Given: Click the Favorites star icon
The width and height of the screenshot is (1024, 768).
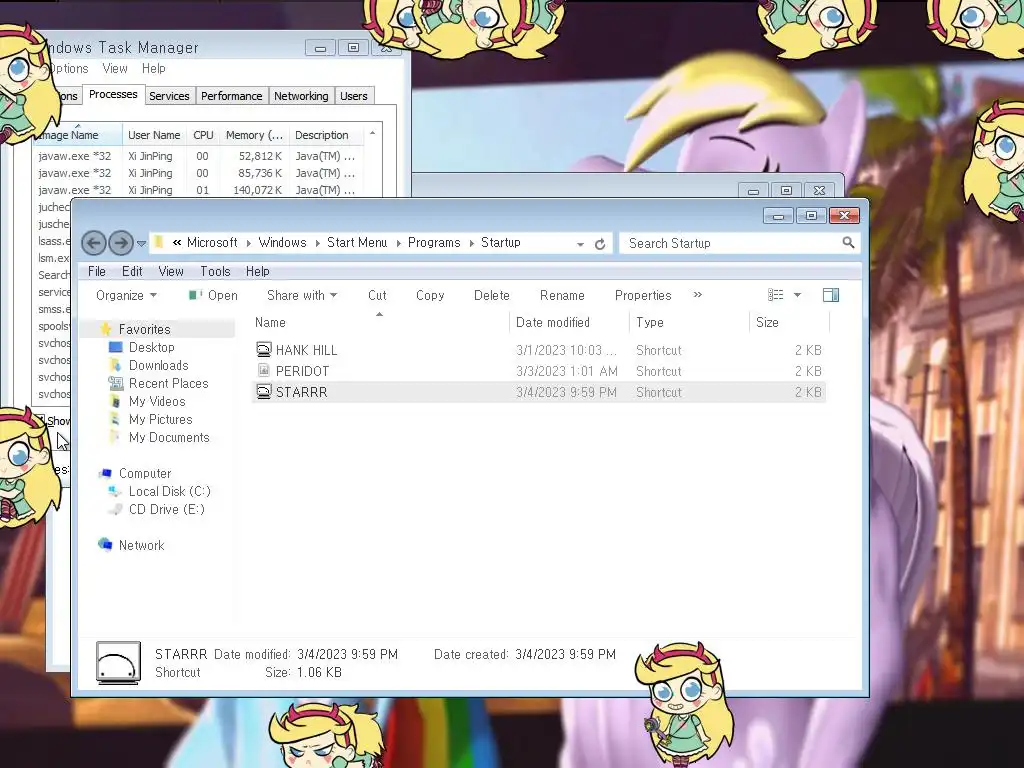Looking at the screenshot, I should coord(106,328).
